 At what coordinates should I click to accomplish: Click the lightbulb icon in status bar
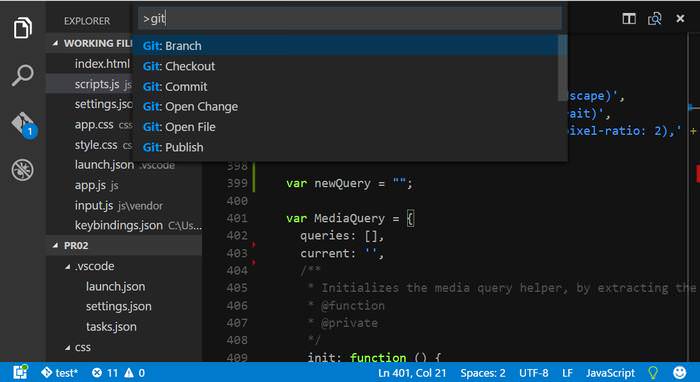coord(653,373)
